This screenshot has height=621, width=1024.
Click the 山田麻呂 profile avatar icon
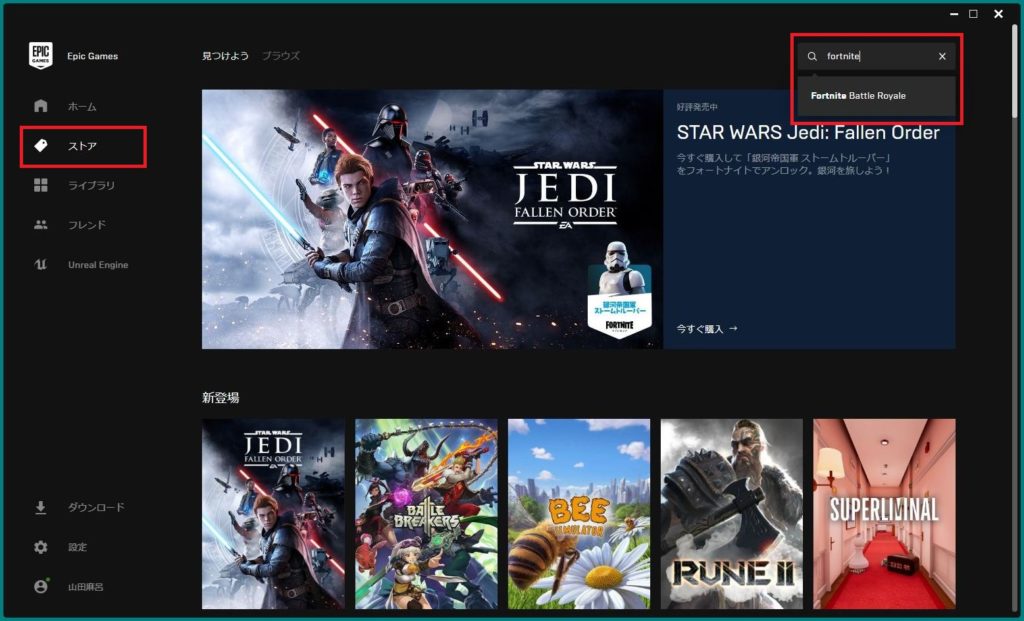(40, 586)
